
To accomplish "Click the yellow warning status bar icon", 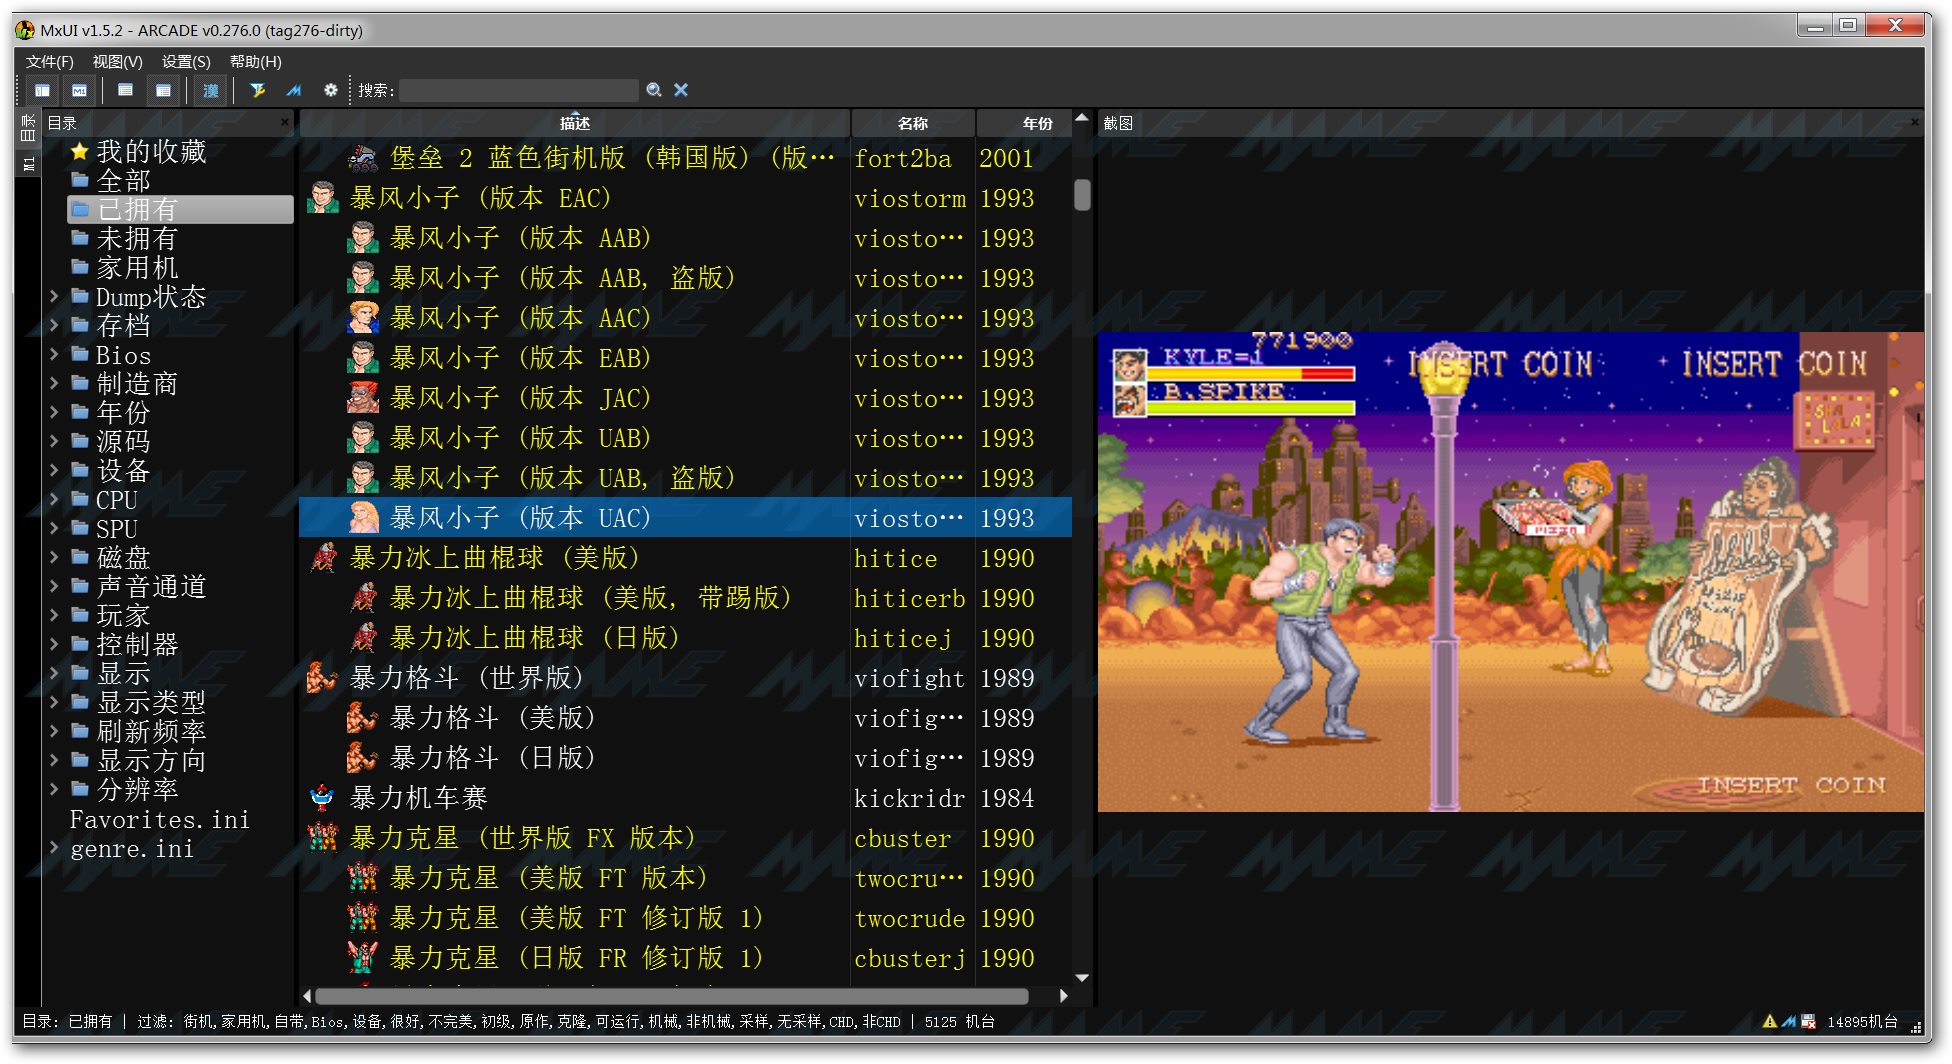I will (1769, 1021).
